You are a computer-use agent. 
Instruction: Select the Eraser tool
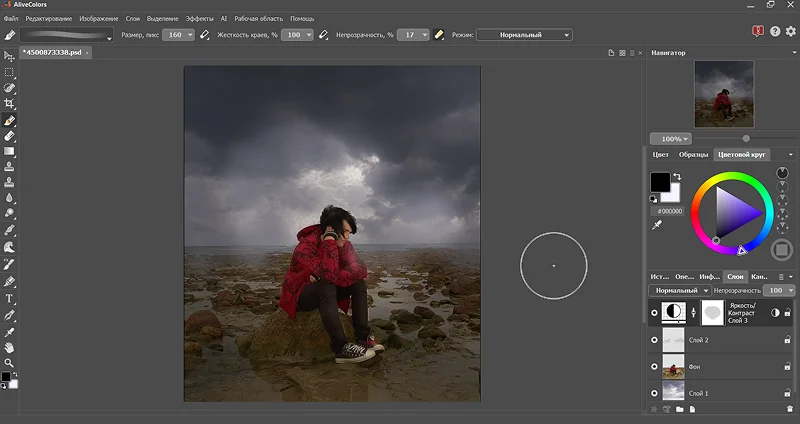(9, 136)
